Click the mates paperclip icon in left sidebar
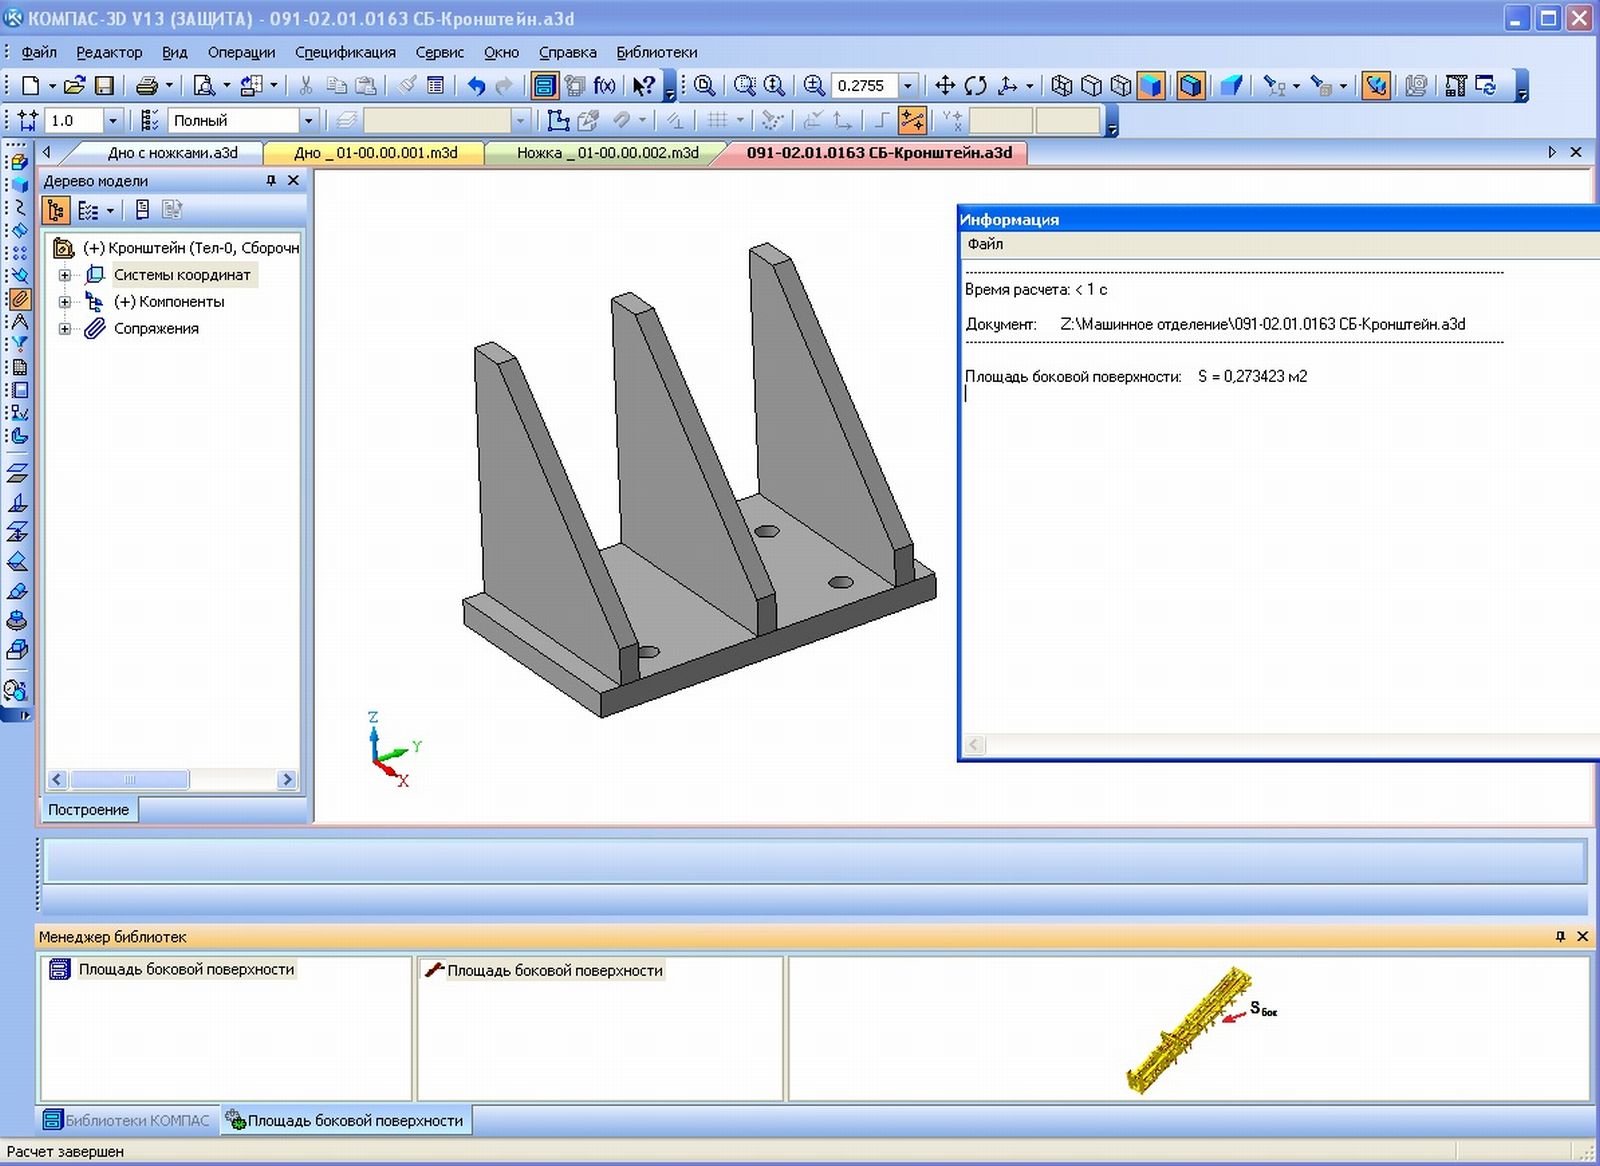The image size is (1600, 1166). coord(19,299)
